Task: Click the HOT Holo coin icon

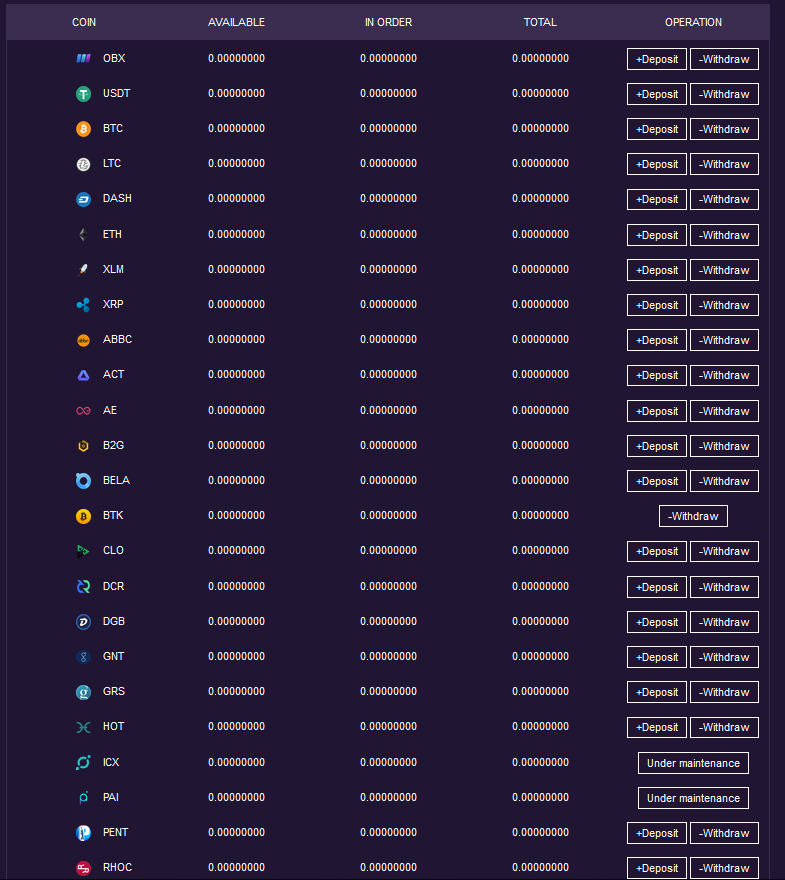Action: [84, 727]
